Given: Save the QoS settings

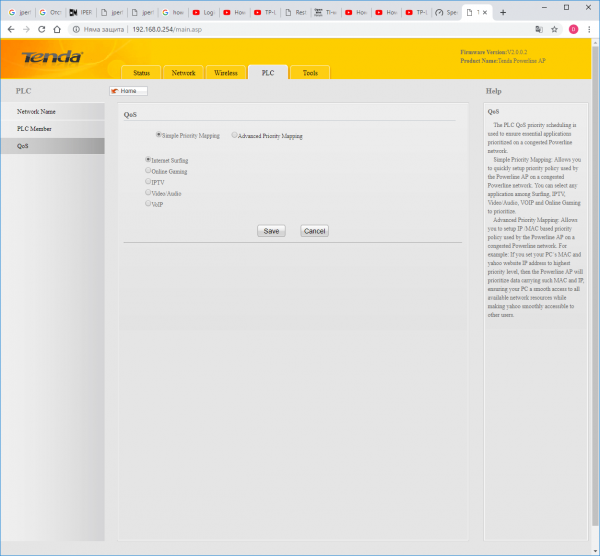Looking at the screenshot, I should tap(271, 231).
